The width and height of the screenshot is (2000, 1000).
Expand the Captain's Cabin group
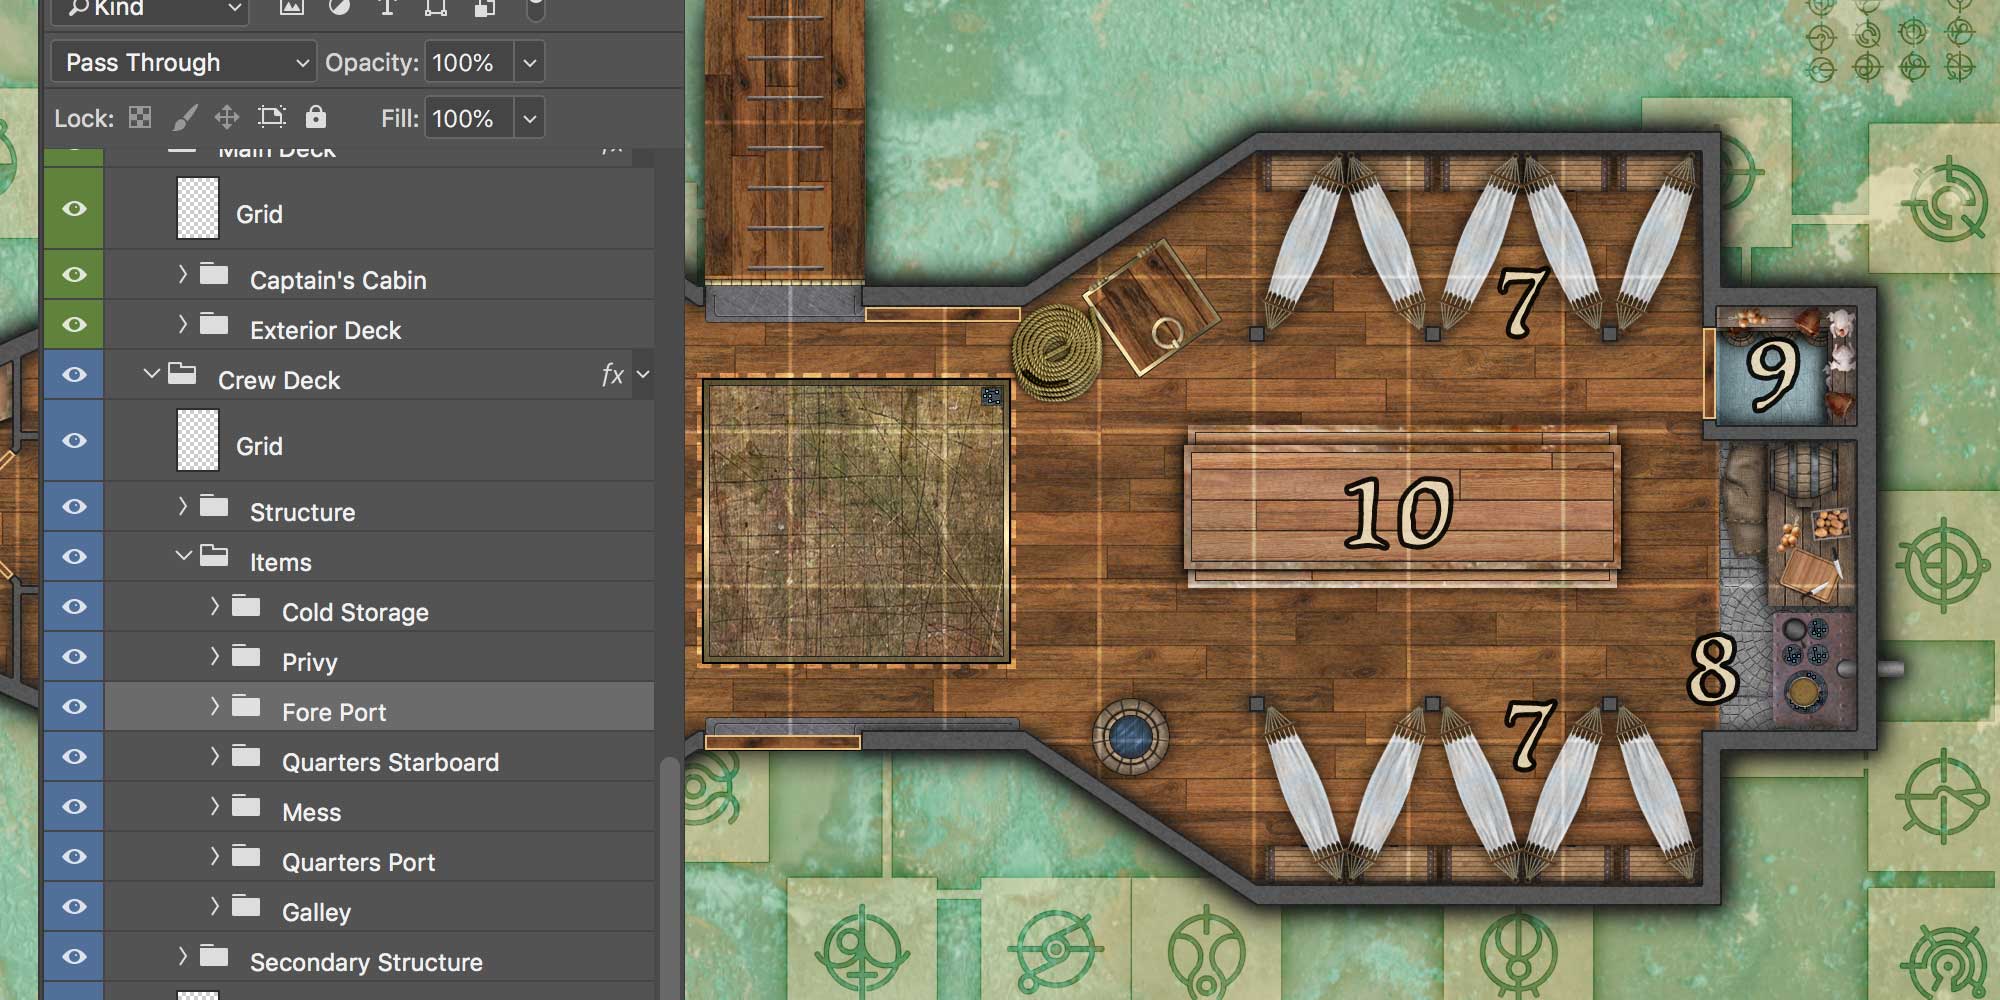[x=182, y=273]
